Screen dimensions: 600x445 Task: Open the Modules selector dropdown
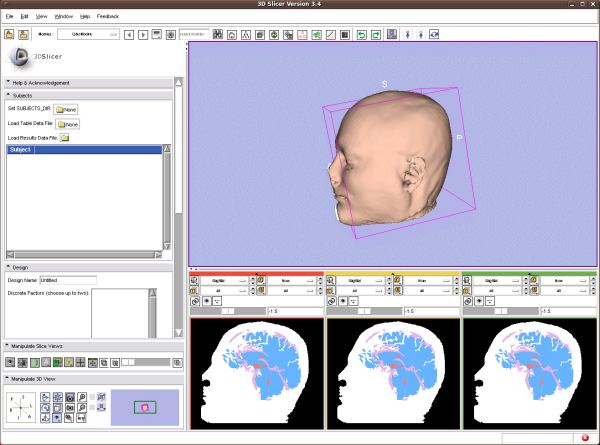coord(88,34)
